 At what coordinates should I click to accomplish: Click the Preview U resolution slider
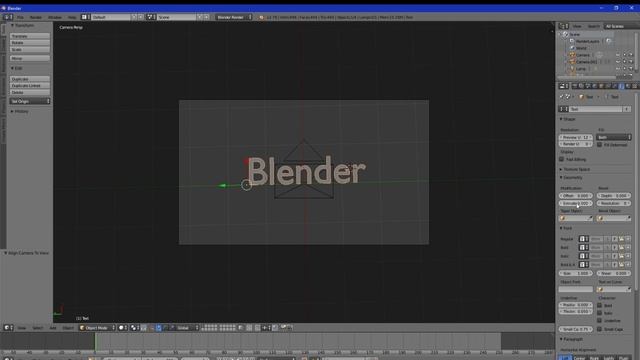[576, 137]
